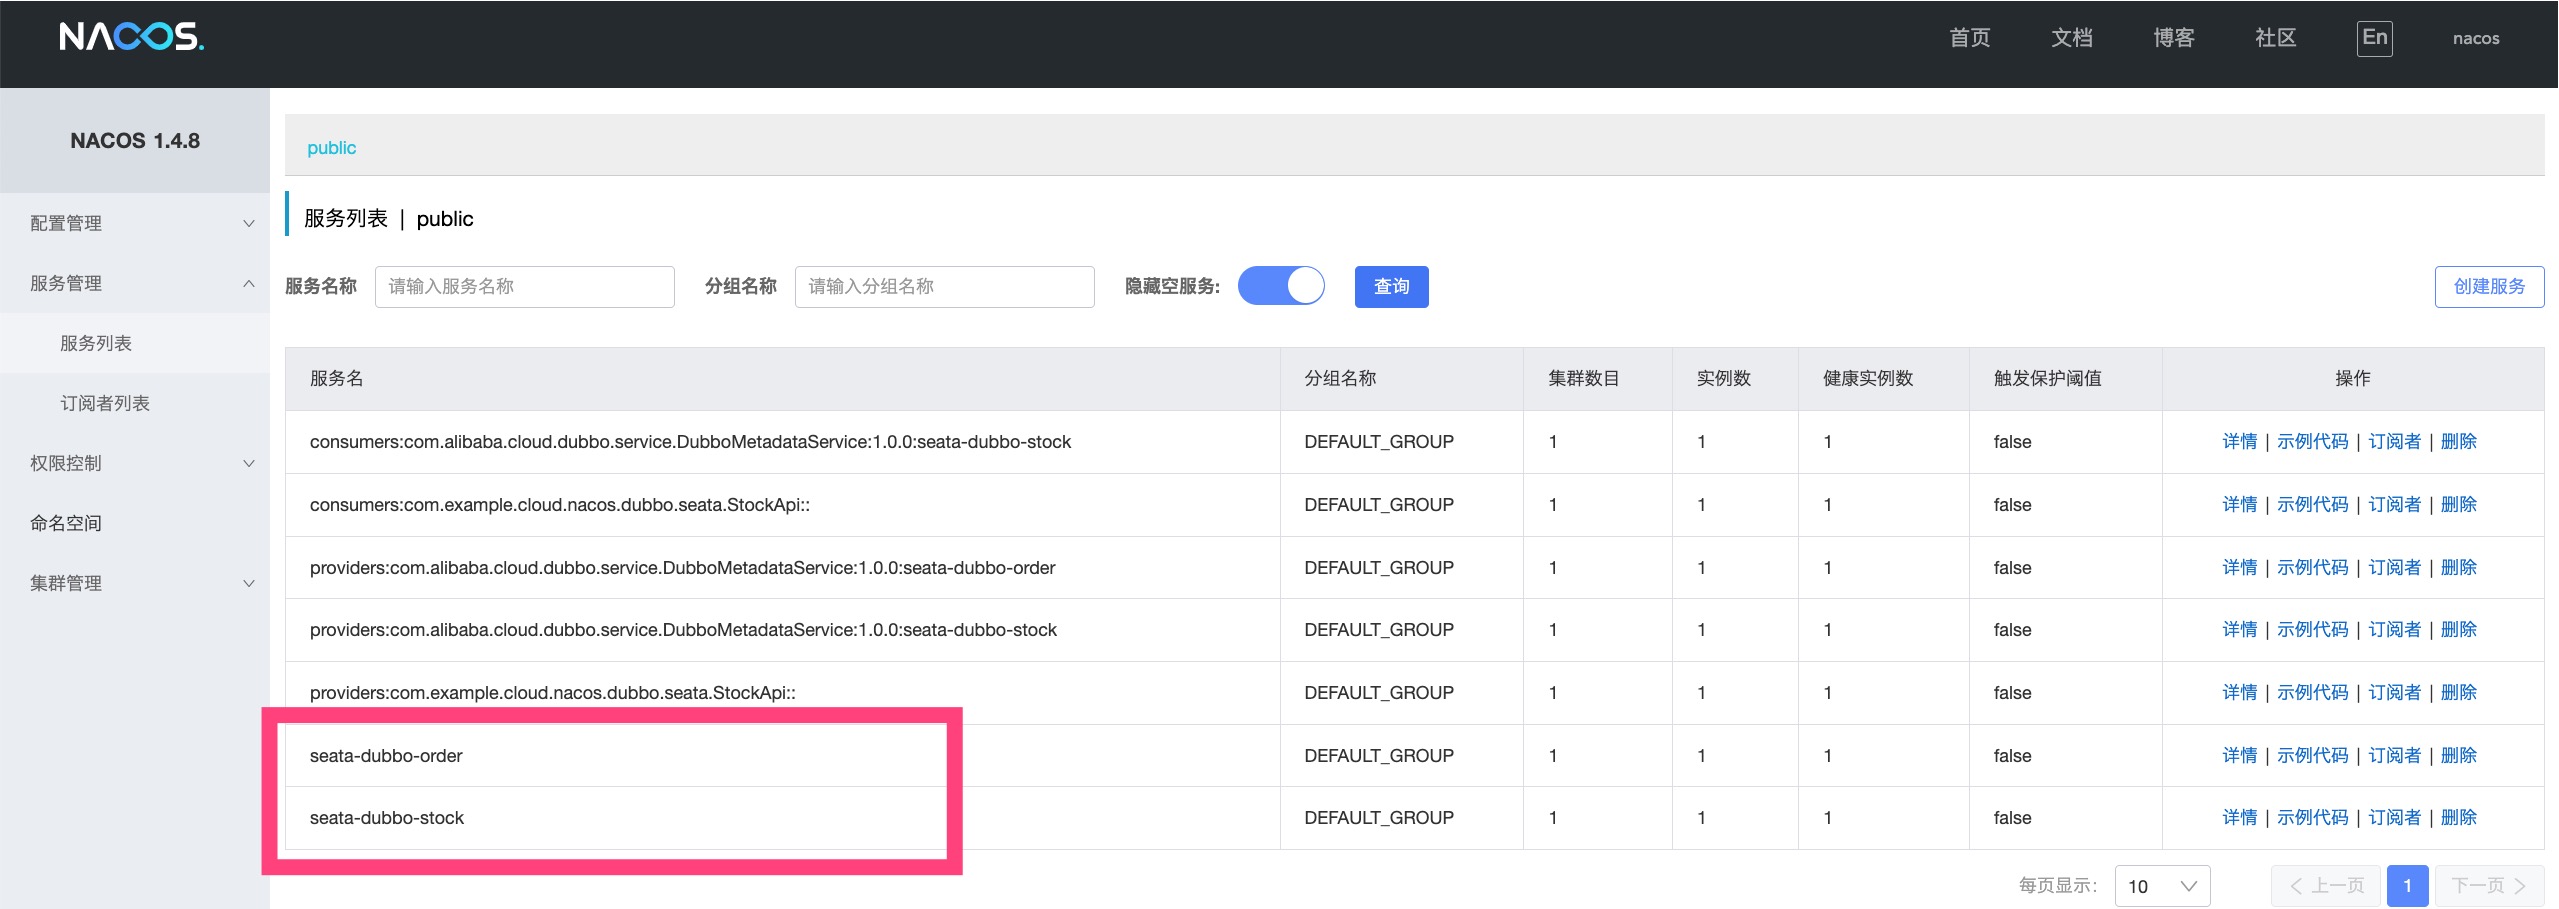Open 示例代码 for seata-dubbo-stock service

point(2312,817)
